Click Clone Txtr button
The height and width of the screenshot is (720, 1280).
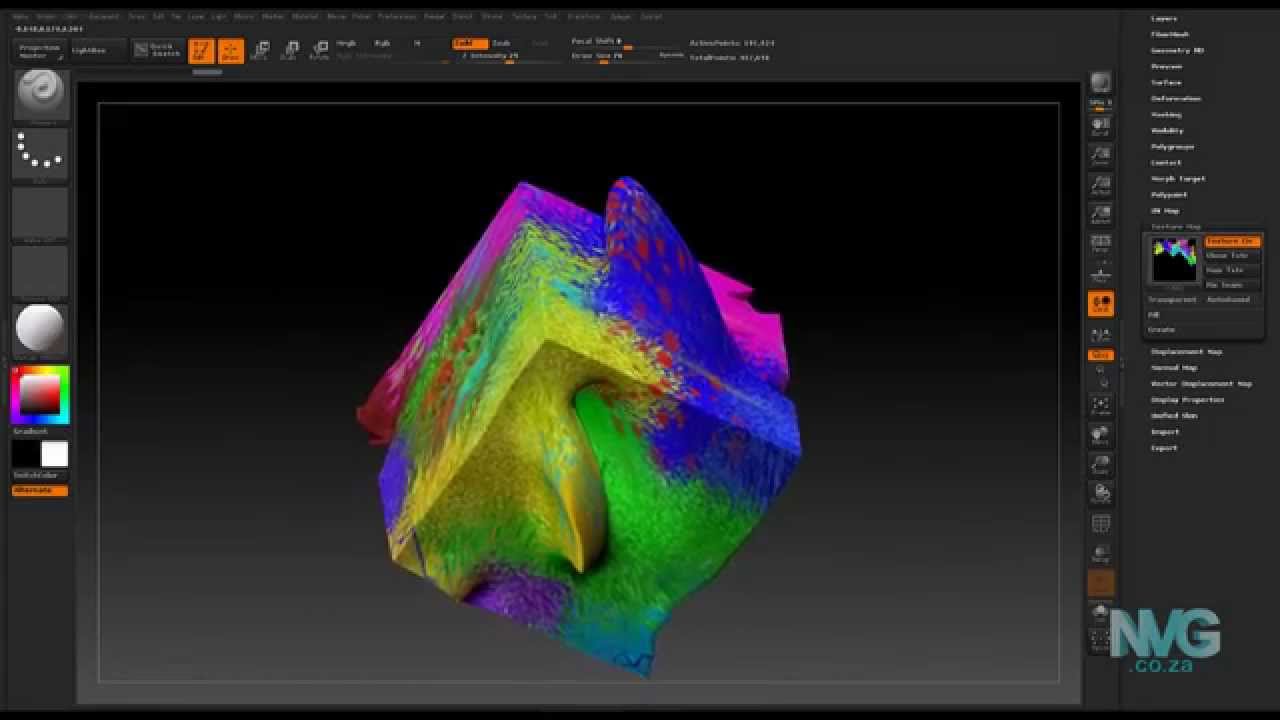[x=1232, y=256]
